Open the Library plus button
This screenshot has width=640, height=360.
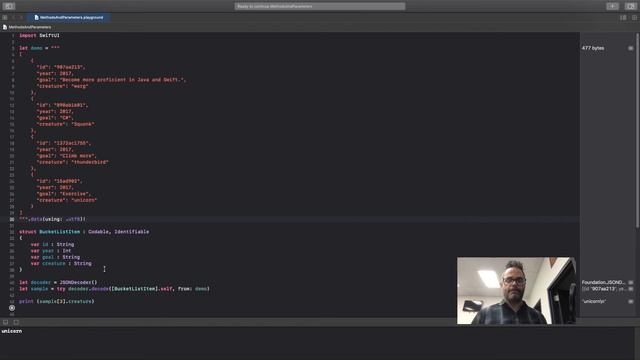(x=612, y=6)
